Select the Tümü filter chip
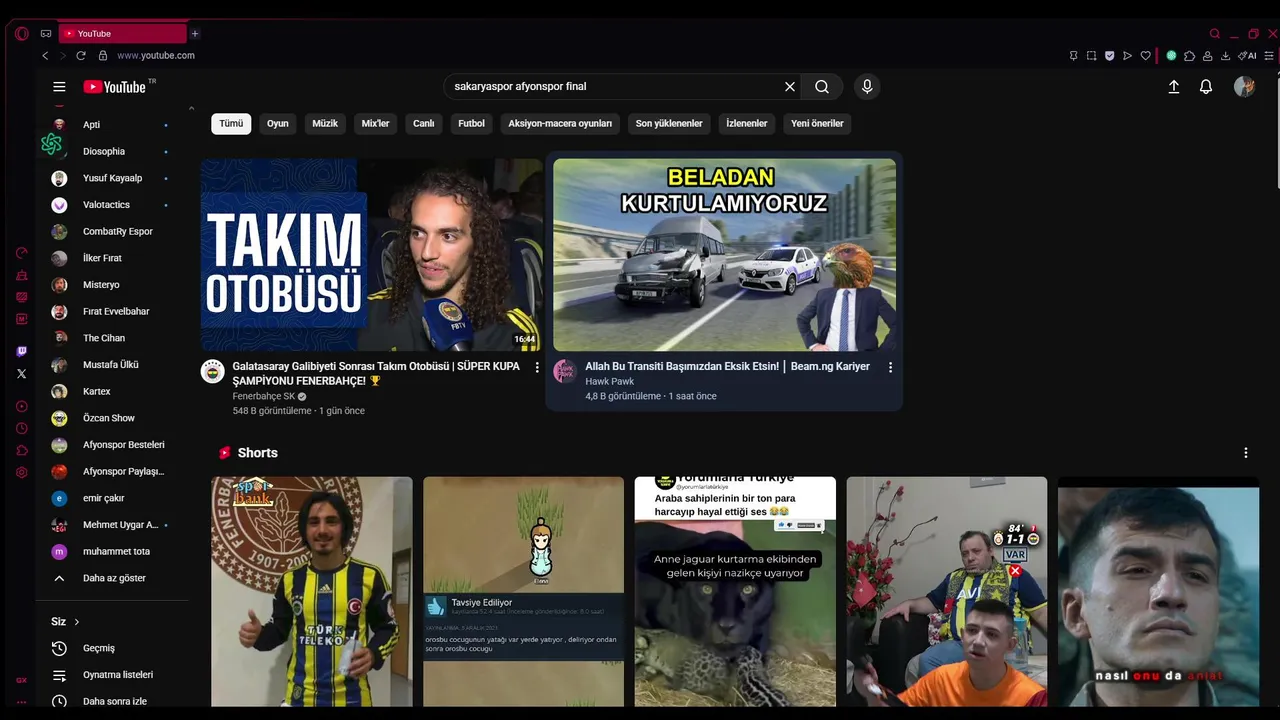The width and height of the screenshot is (1280, 720). pos(231,124)
